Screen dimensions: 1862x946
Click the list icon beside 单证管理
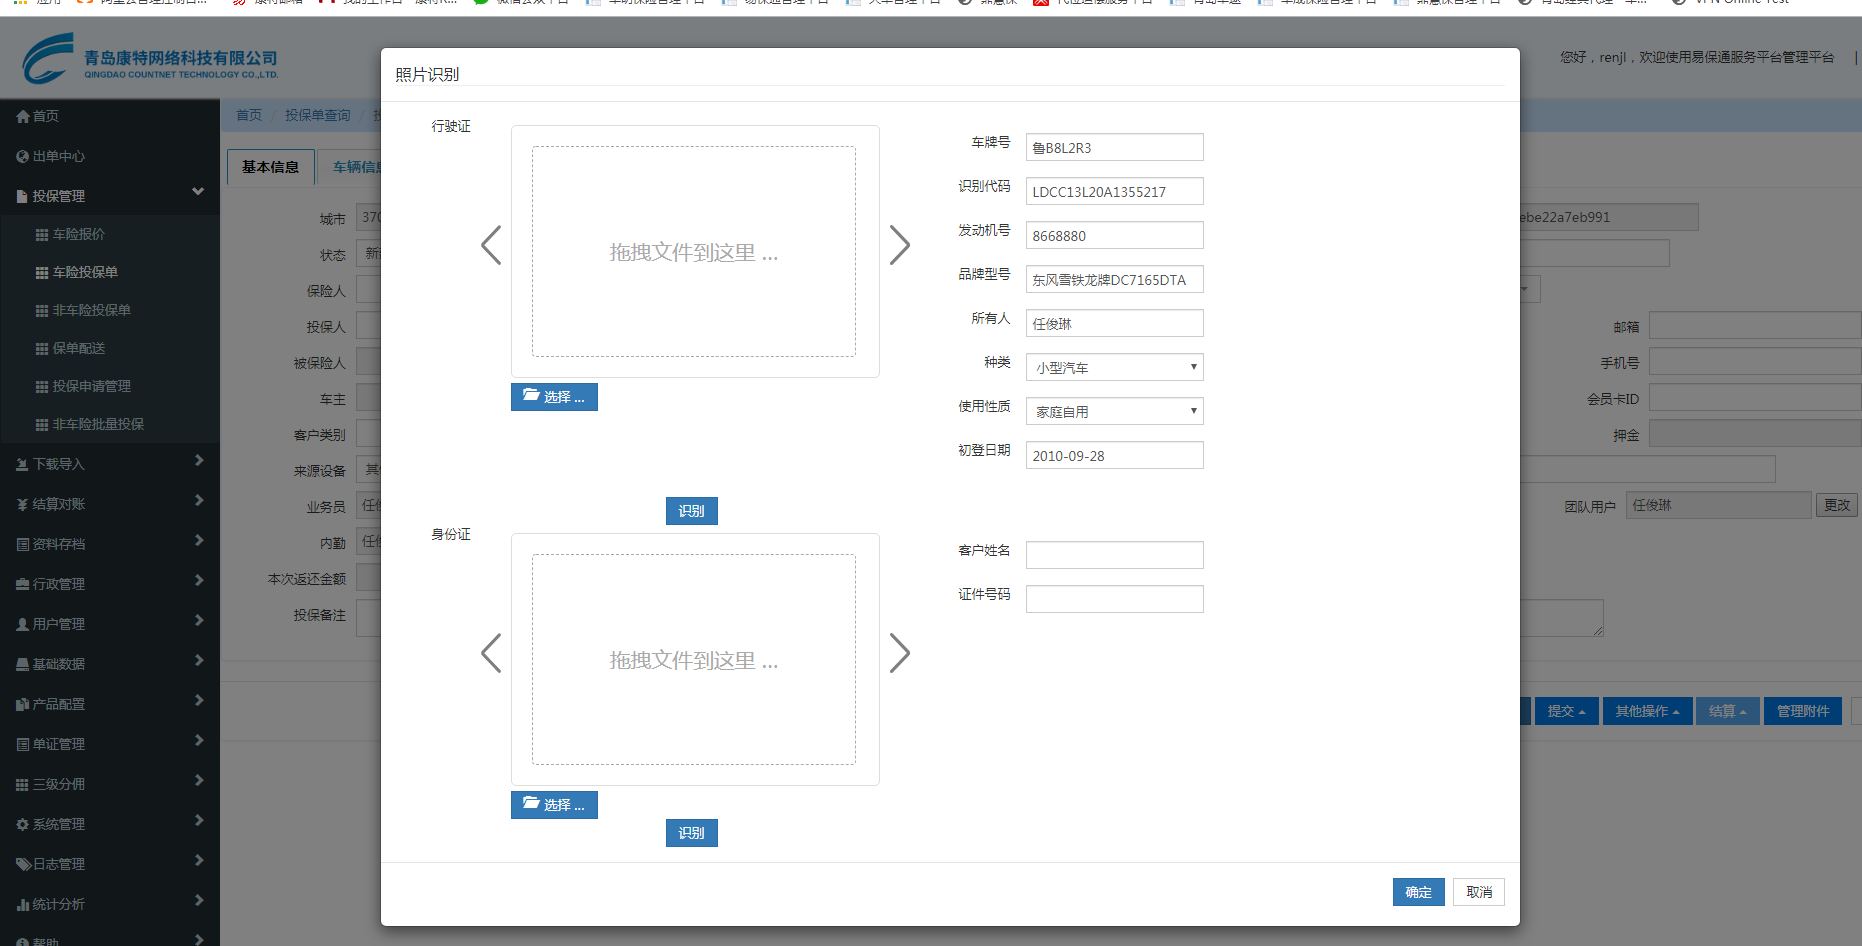pyautogui.click(x=23, y=744)
